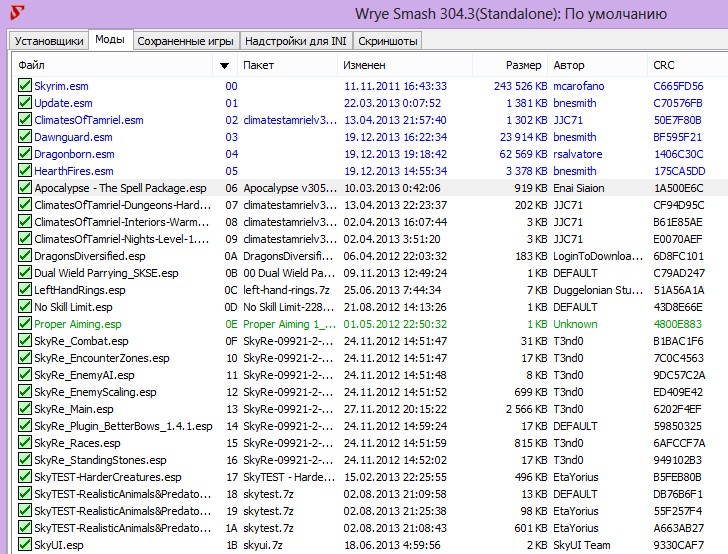The height and width of the screenshot is (554, 728).
Task: Click the Wrye Smash app icon in title bar
Action: pos(18,13)
